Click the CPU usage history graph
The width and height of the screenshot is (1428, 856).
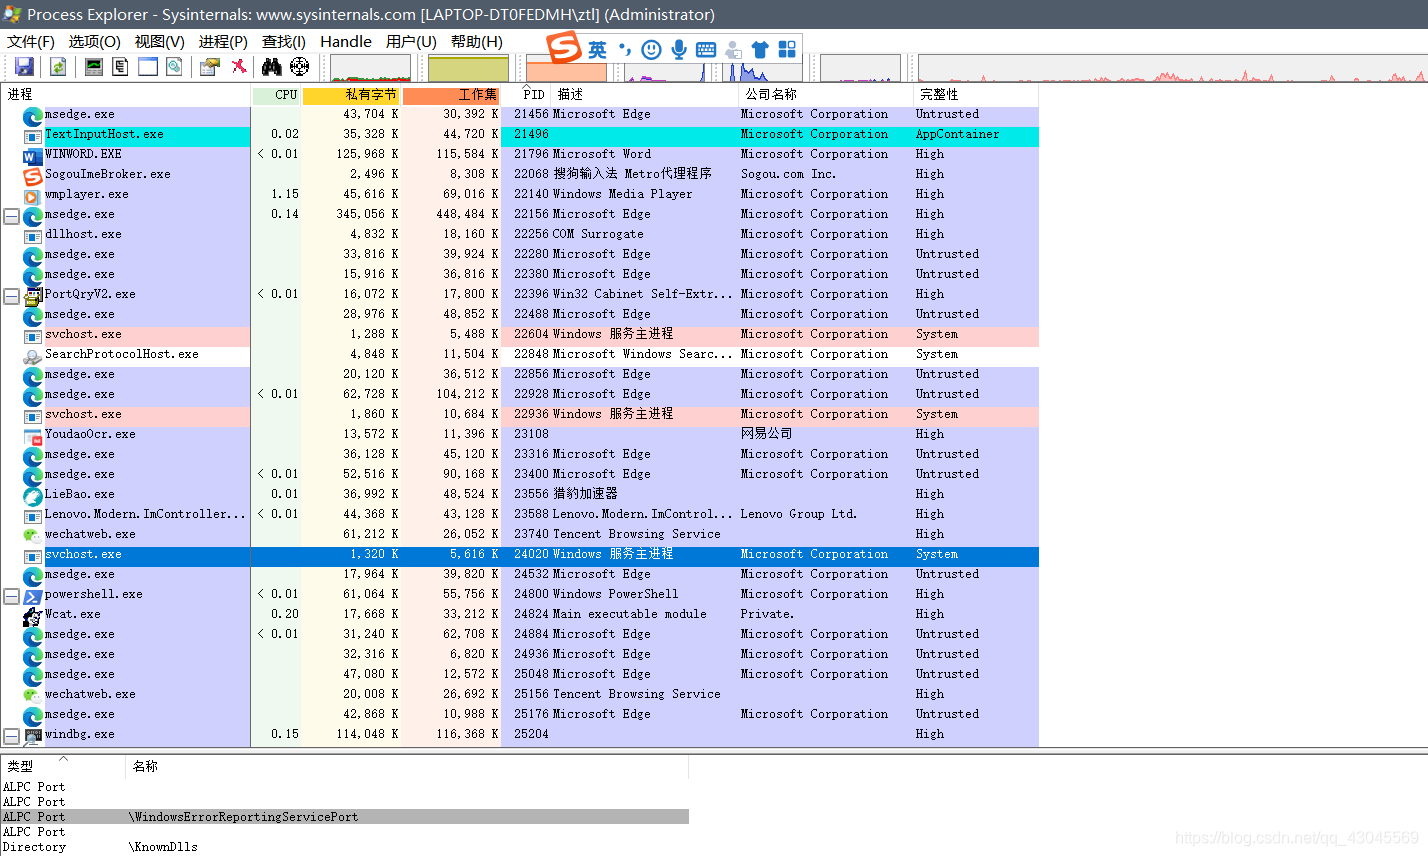(x=370, y=69)
